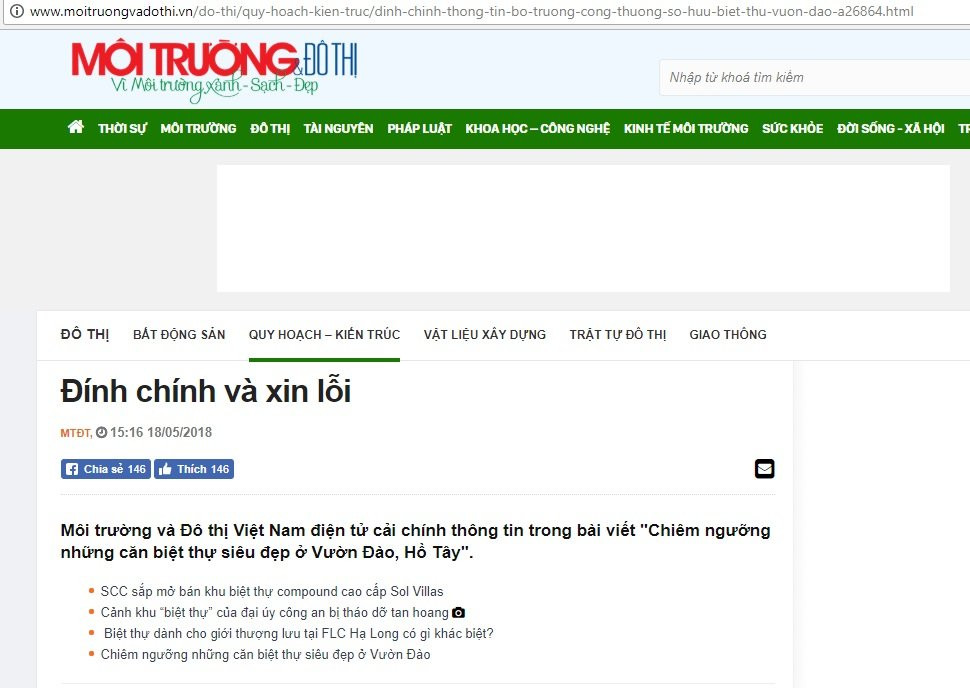This screenshot has height=688, width=970.
Task: Open the THỜI SỰ menu item
Action: 122,129
